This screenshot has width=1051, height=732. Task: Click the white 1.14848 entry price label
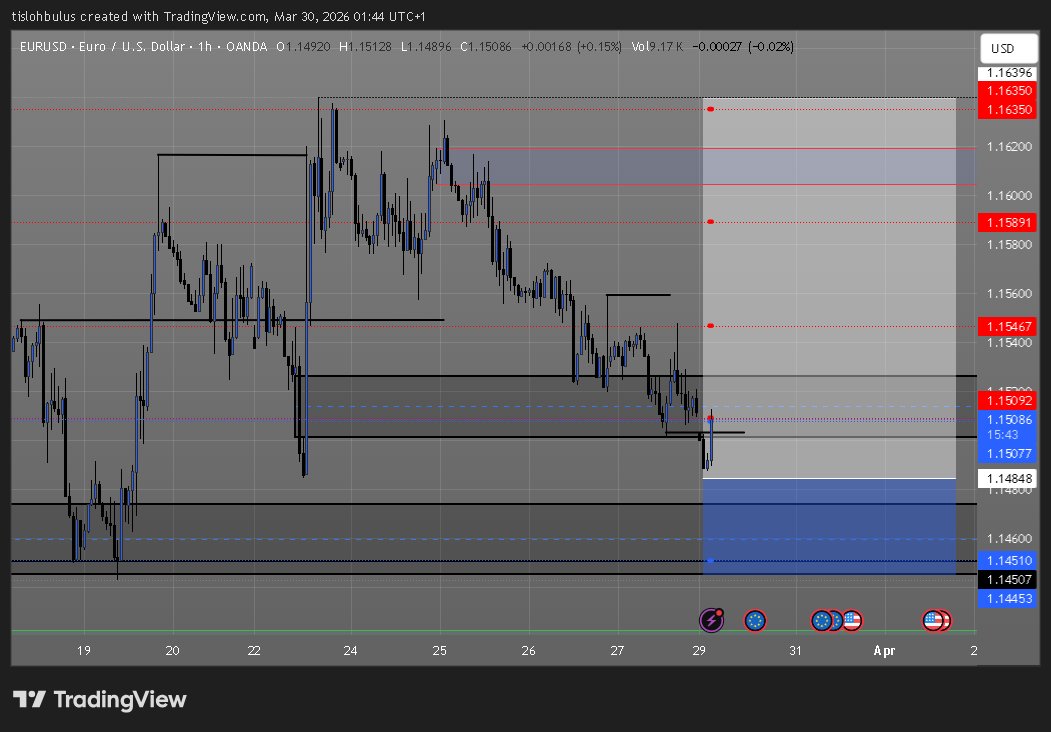1007,479
